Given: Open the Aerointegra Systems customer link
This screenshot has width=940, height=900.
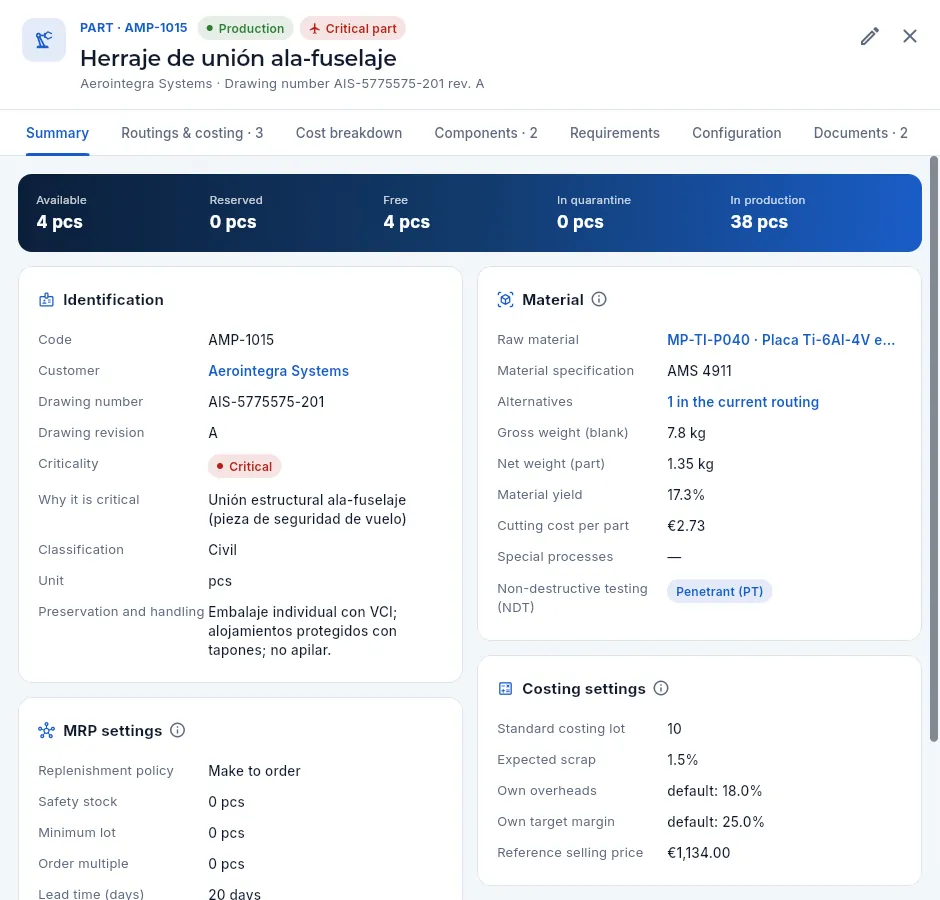Looking at the screenshot, I should tap(278, 371).
